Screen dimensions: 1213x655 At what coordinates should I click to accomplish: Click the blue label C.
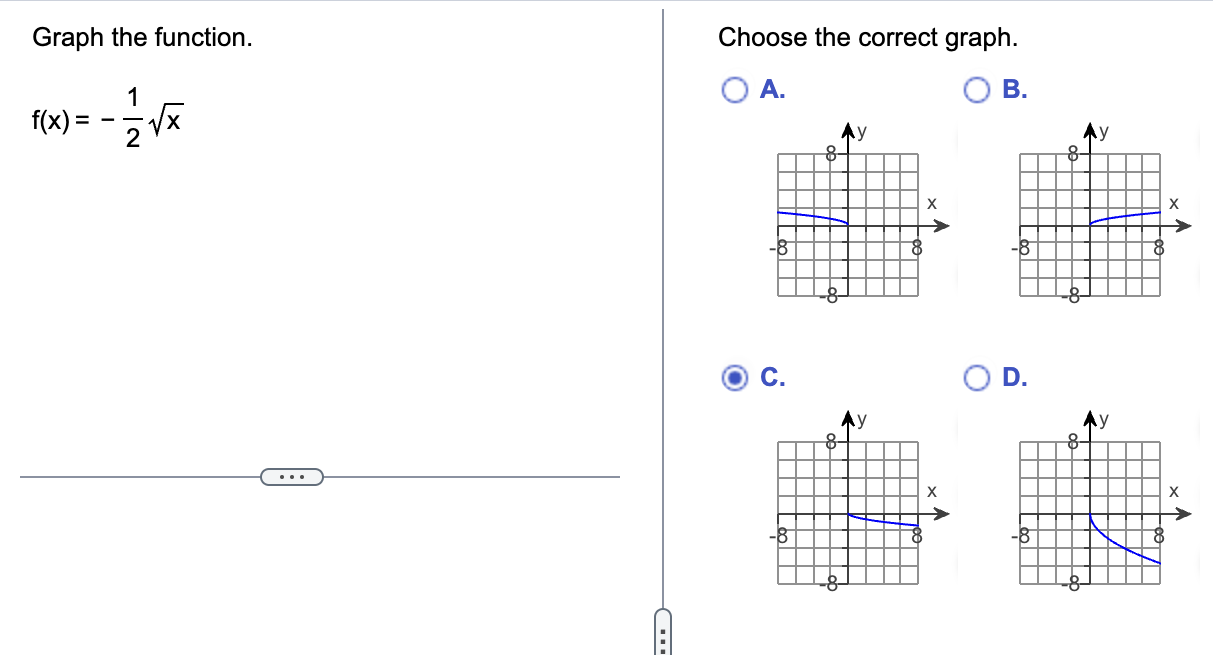[x=770, y=377]
